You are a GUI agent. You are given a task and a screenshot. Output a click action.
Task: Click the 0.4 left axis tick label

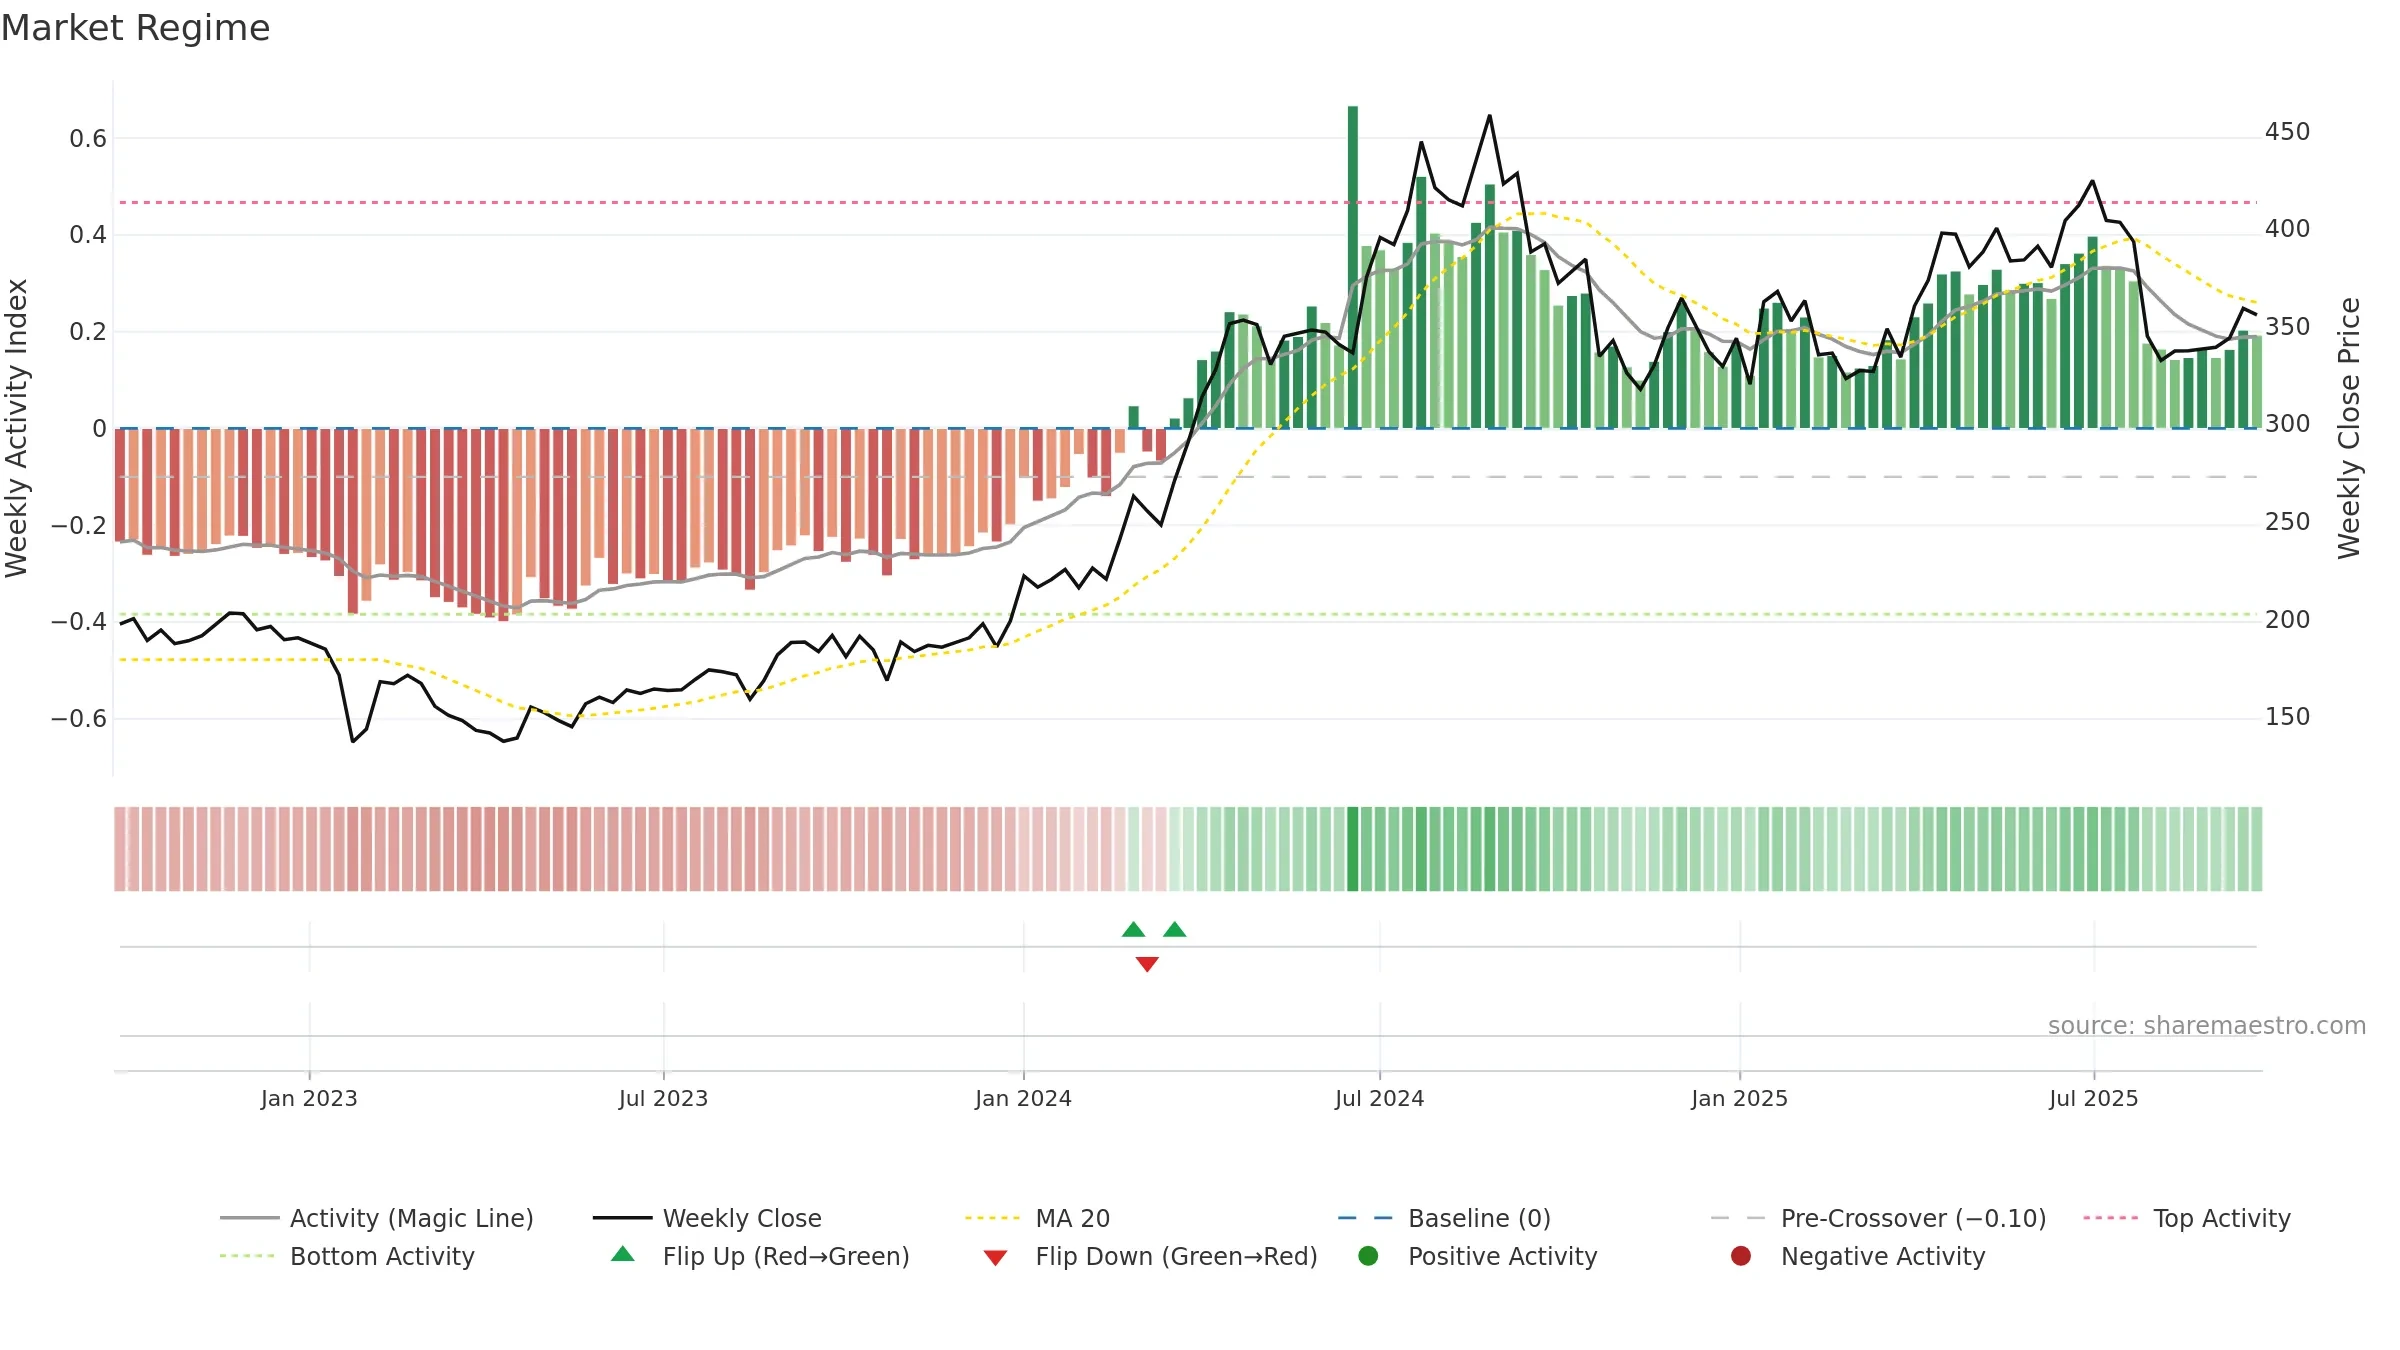[88, 235]
